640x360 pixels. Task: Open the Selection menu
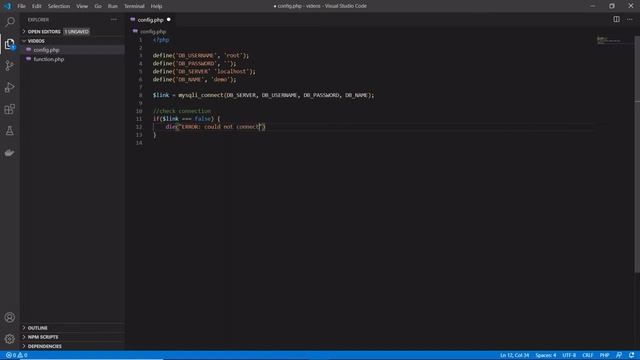click(59, 6)
